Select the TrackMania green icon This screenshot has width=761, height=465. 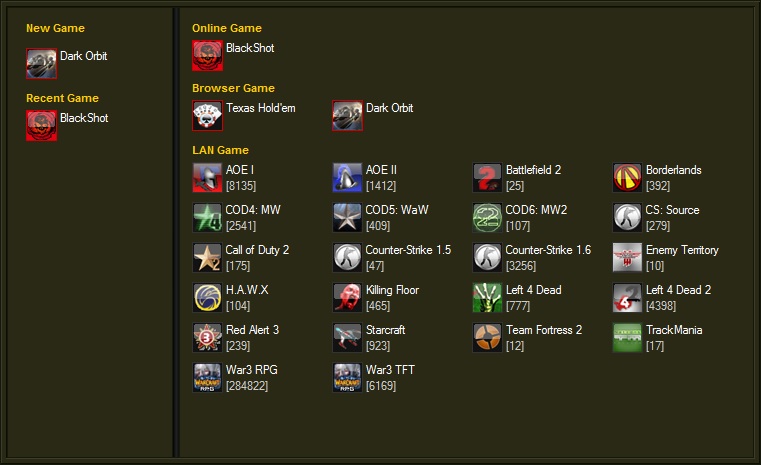627,337
